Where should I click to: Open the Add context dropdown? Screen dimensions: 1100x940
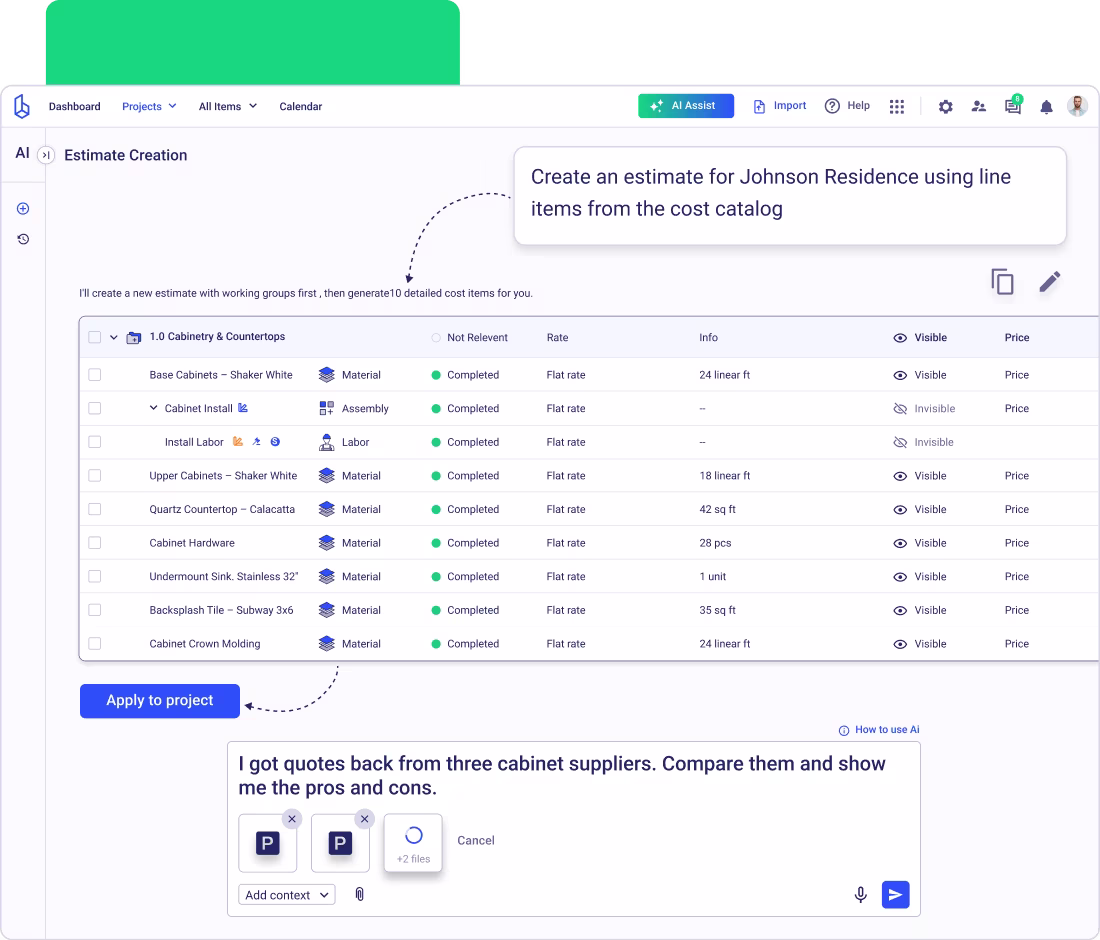[x=287, y=895]
